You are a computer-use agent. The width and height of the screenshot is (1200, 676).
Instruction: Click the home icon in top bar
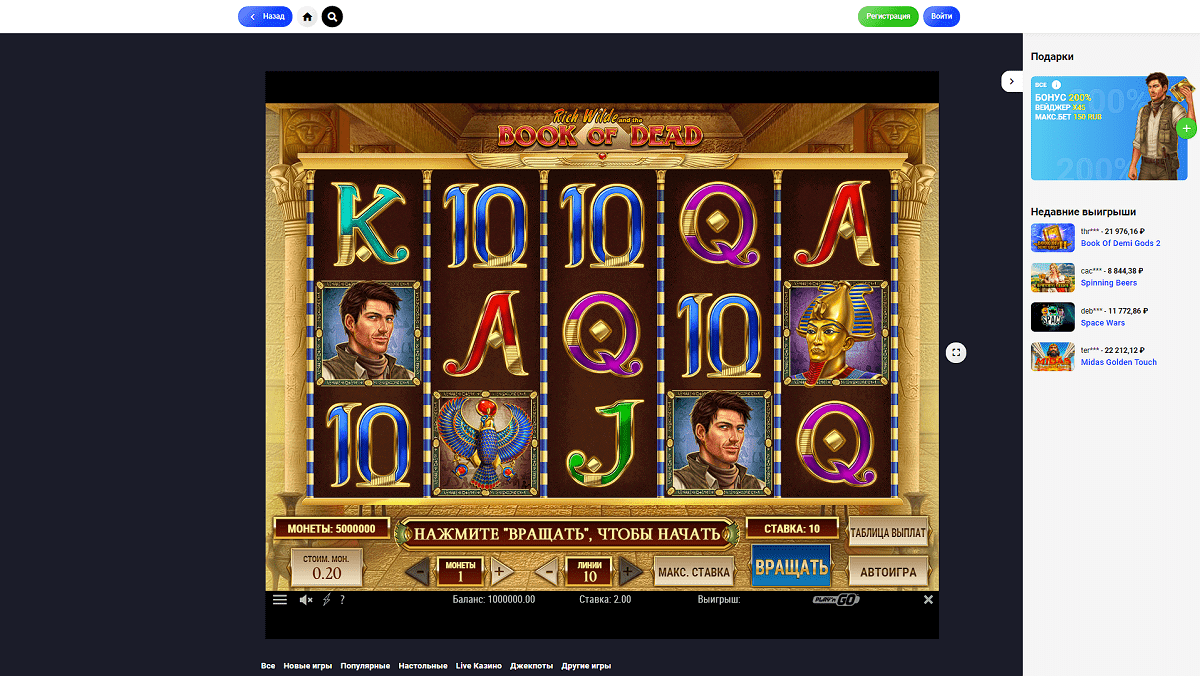click(x=307, y=17)
